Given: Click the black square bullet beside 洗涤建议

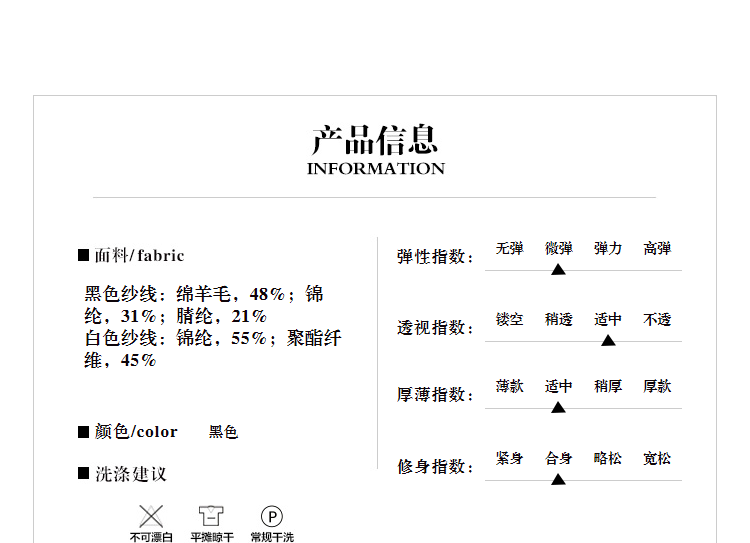Looking at the screenshot, I should click(x=84, y=473).
